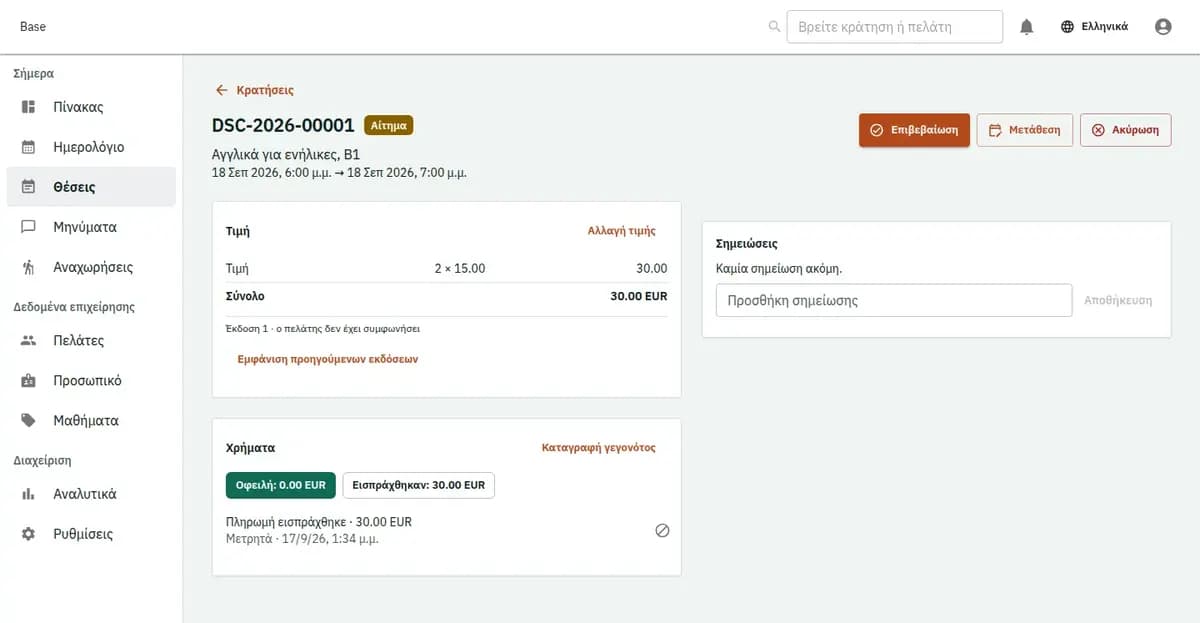The image size is (1200, 623).
Task: Click the globe language icon
Action: [x=1068, y=27]
